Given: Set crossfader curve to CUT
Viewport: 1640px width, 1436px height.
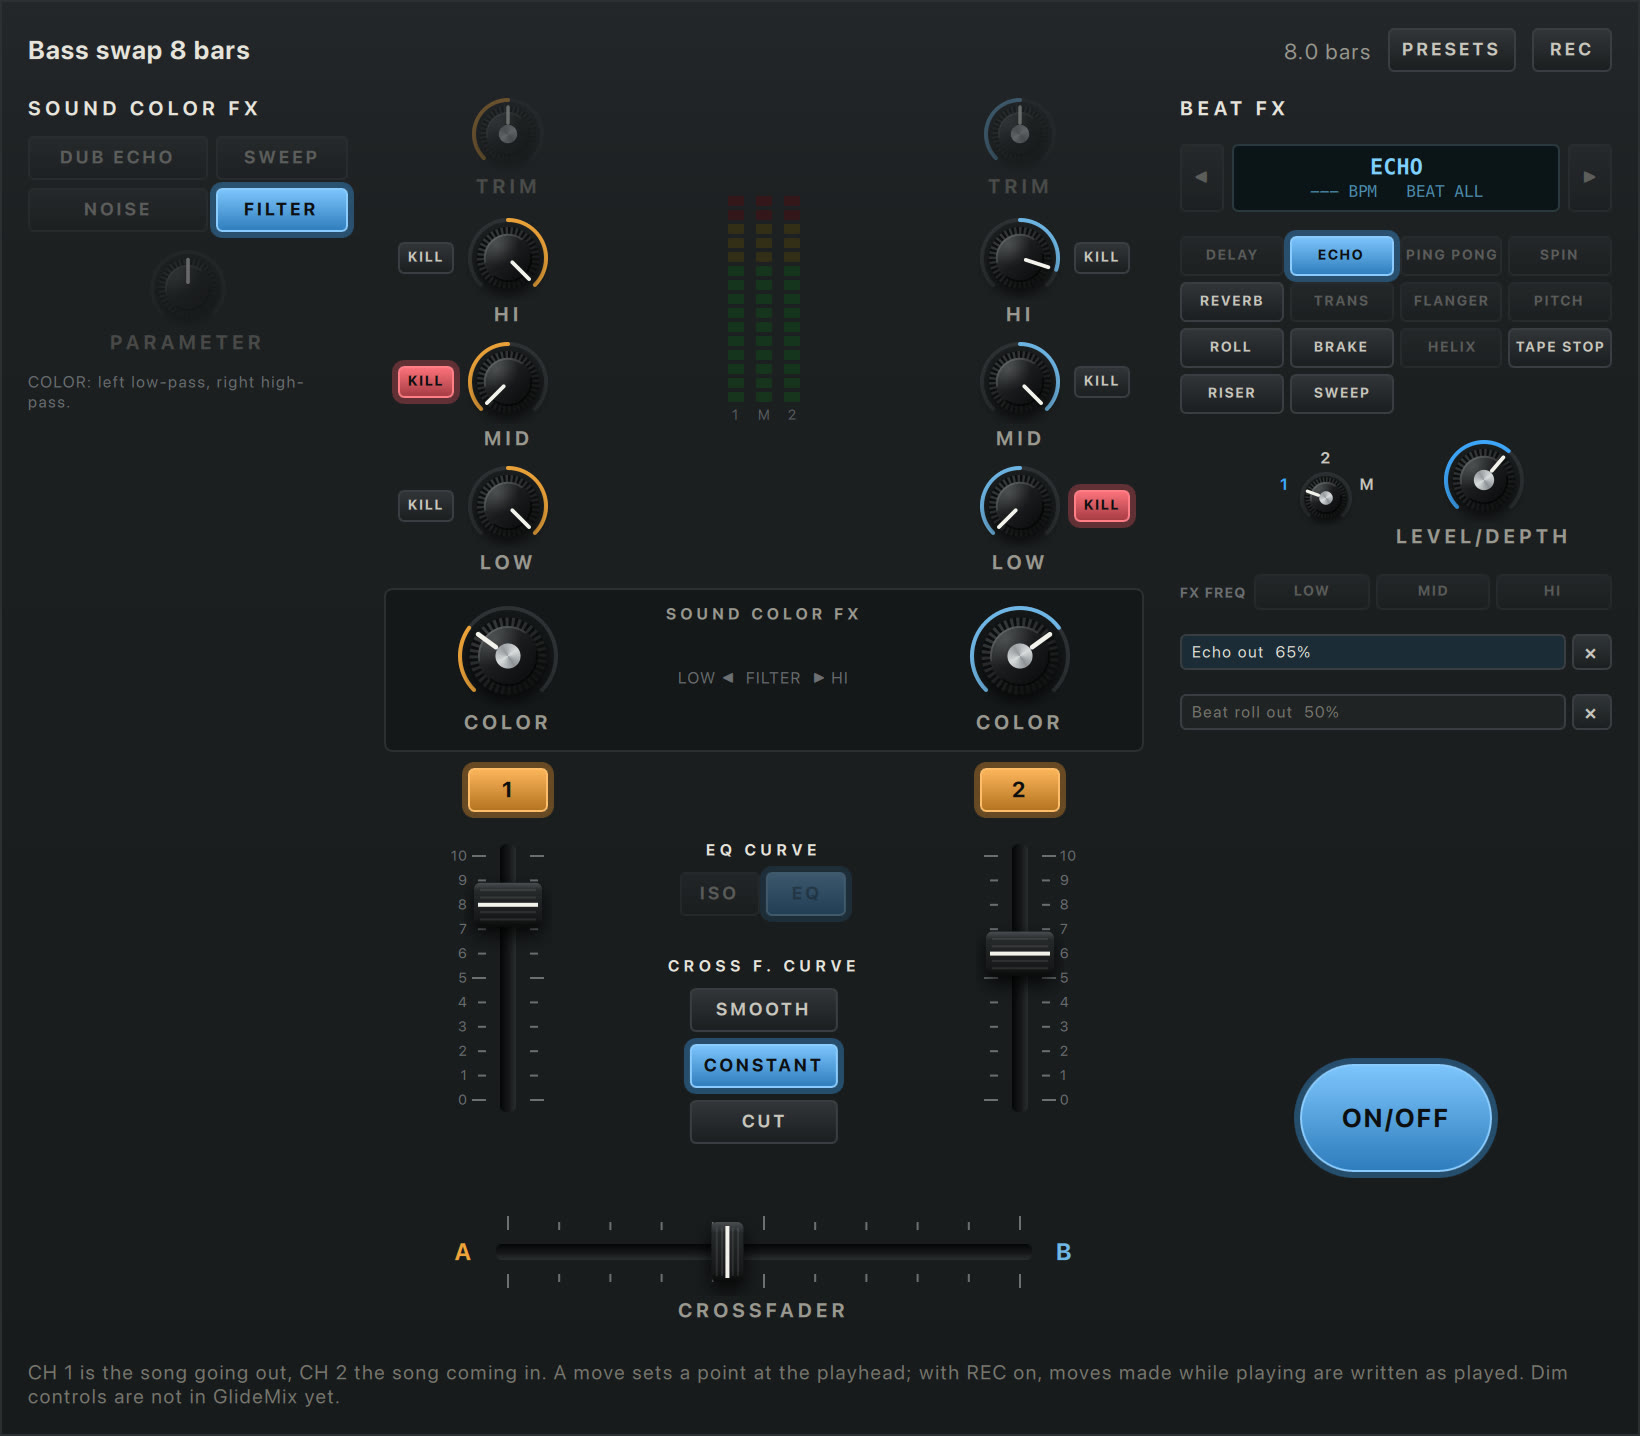Looking at the screenshot, I should 763,1122.
